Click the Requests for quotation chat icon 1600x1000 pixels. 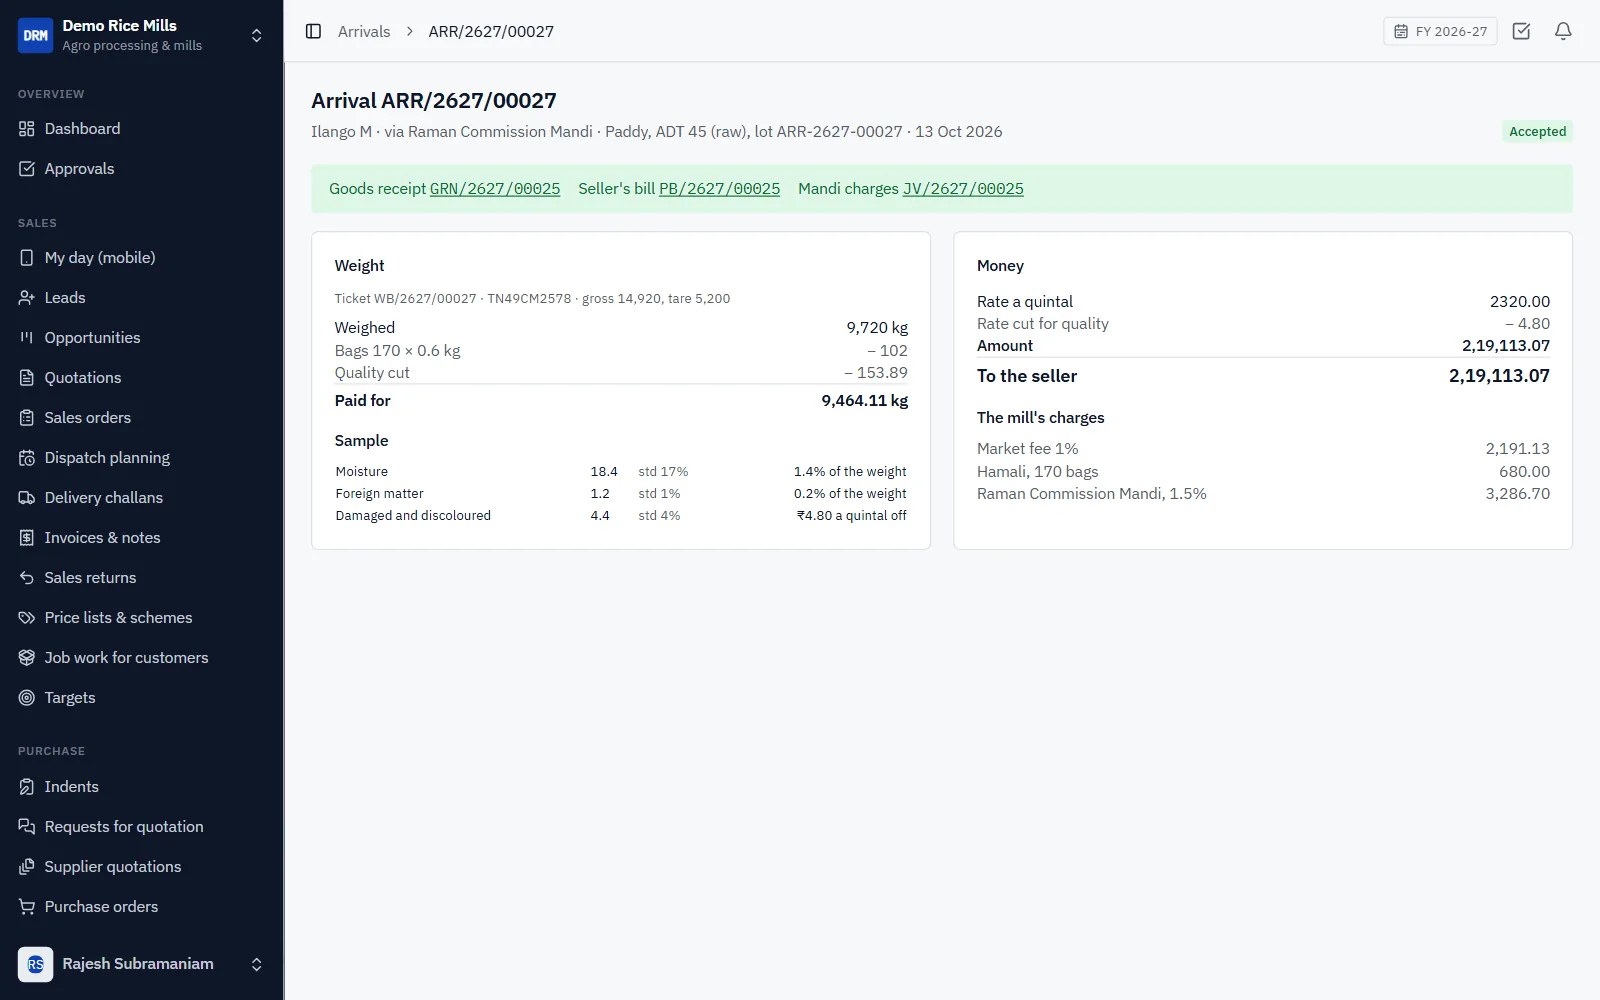[27, 827]
